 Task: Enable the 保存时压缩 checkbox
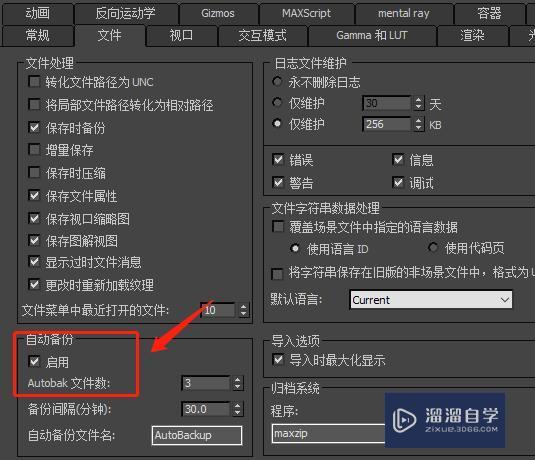tap(34, 173)
